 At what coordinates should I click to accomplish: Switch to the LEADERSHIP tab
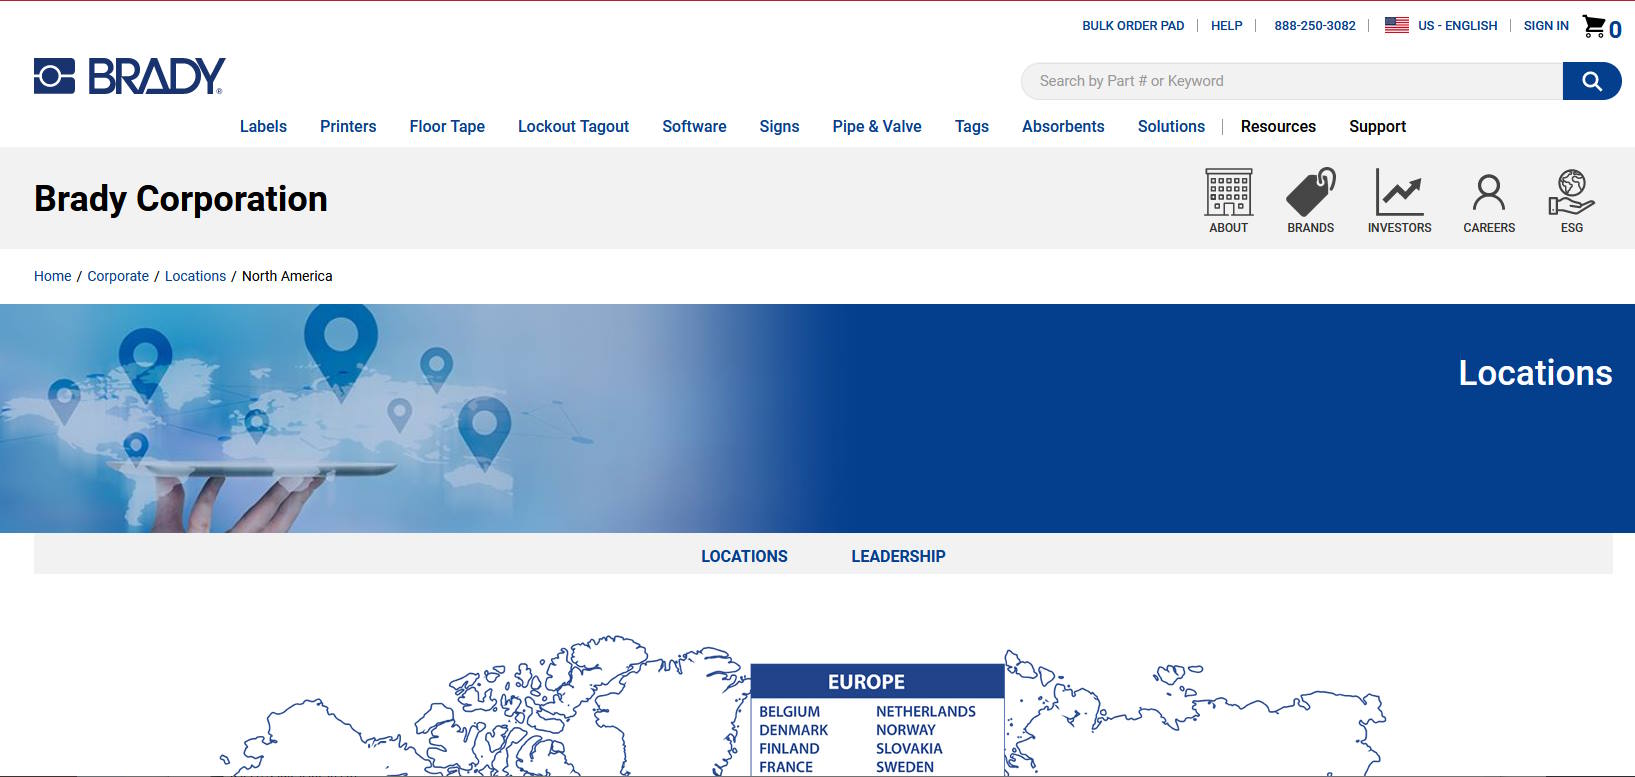pyautogui.click(x=898, y=556)
